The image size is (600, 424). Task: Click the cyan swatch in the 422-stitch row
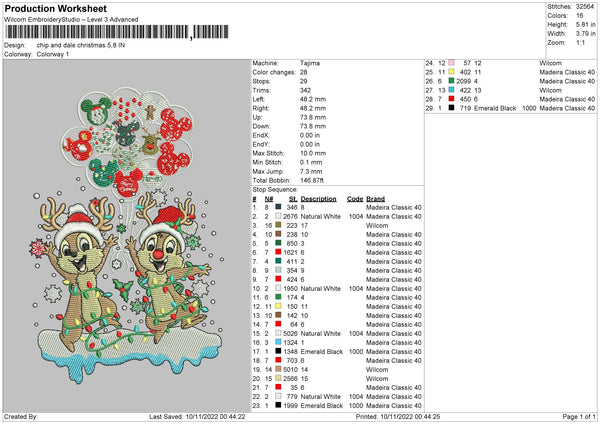click(x=452, y=90)
